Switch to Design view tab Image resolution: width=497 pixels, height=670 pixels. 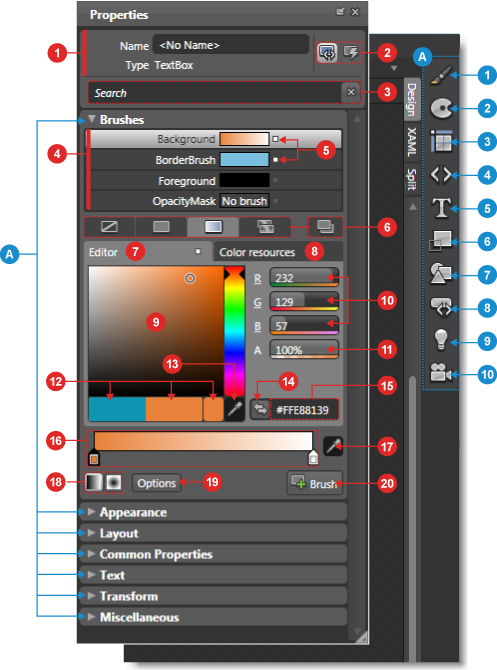pyautogui.click(x=412, y=99)
